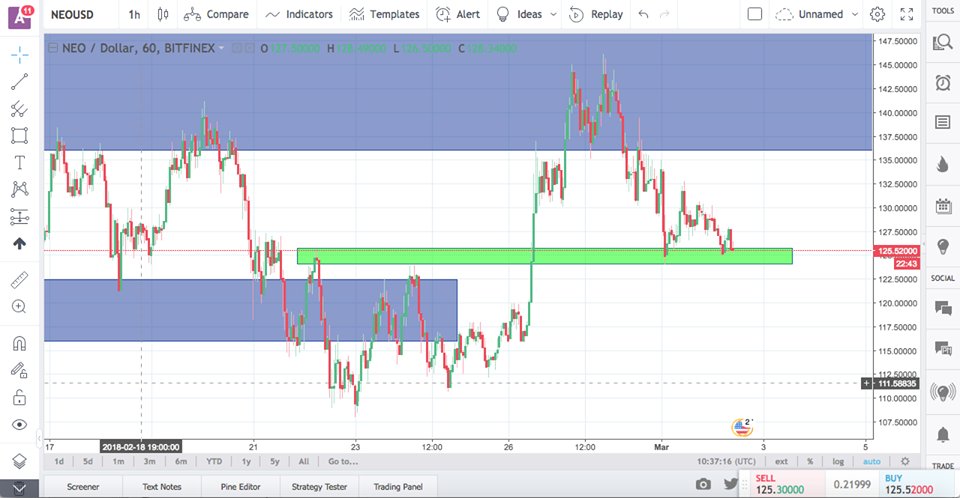Screen dimensions: 960x498
Task: Toggle percentage scale mode
Action: [x=810, y=461]
